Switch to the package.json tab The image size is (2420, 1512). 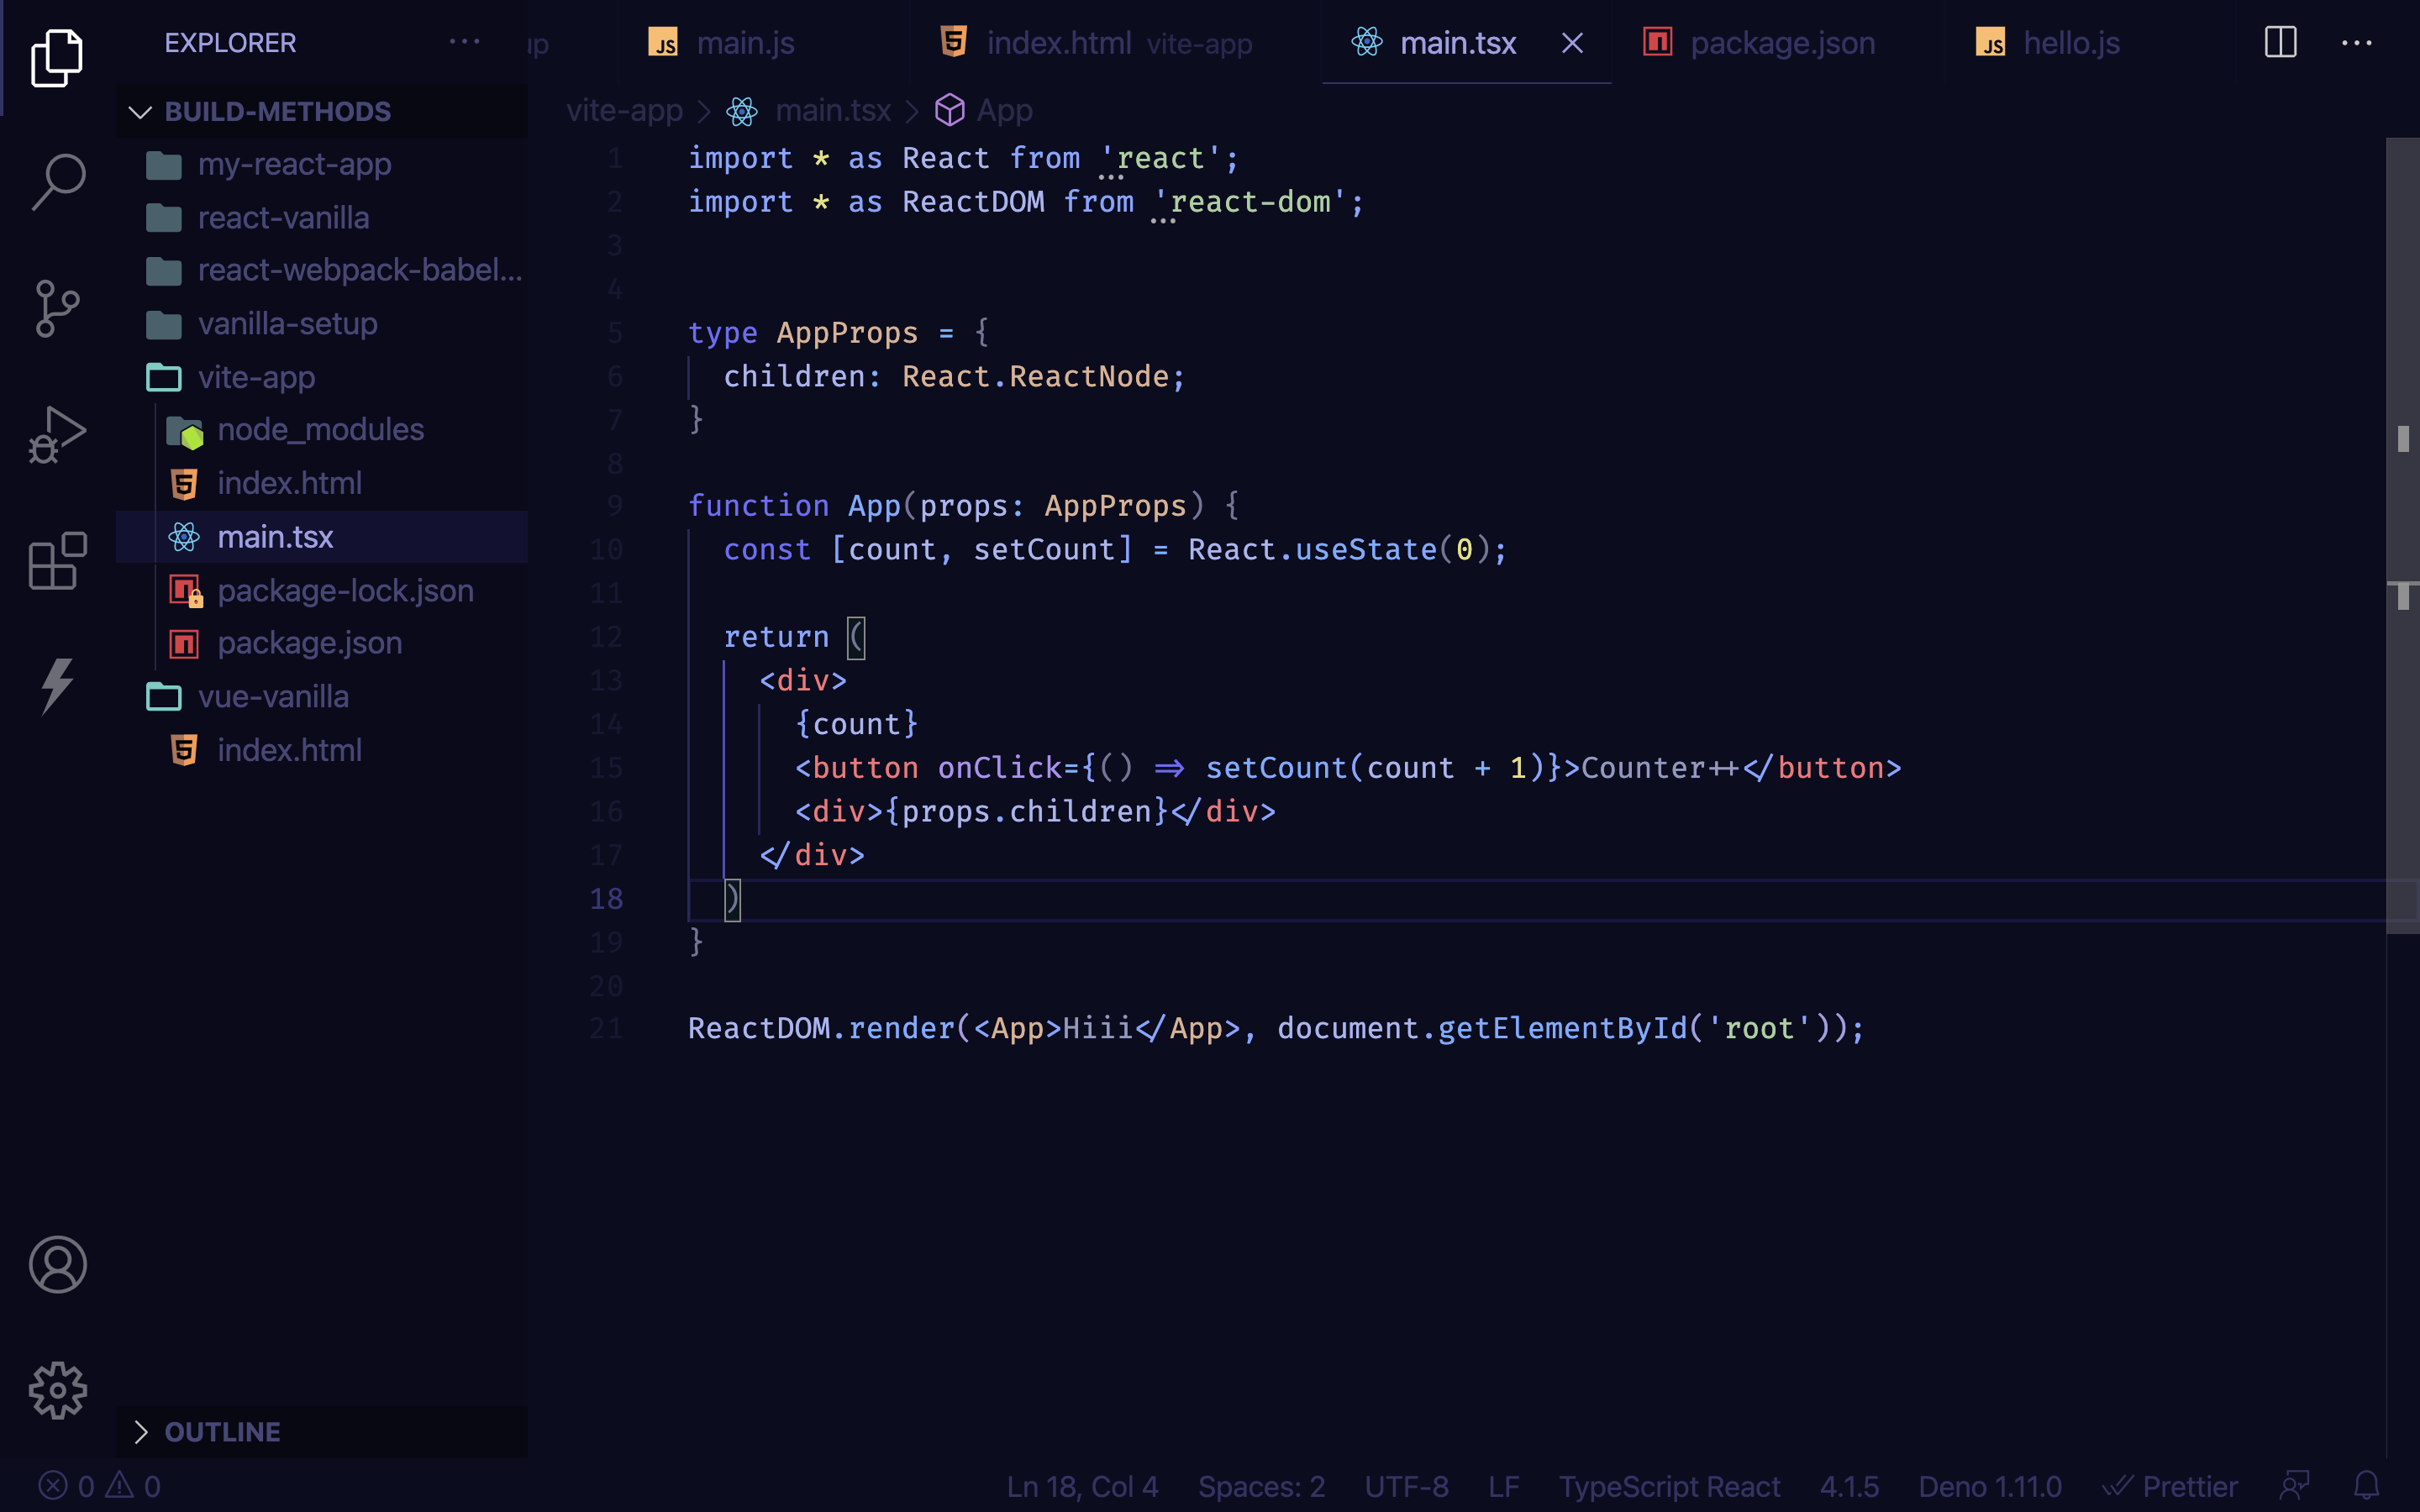[x=1781, y=43]
